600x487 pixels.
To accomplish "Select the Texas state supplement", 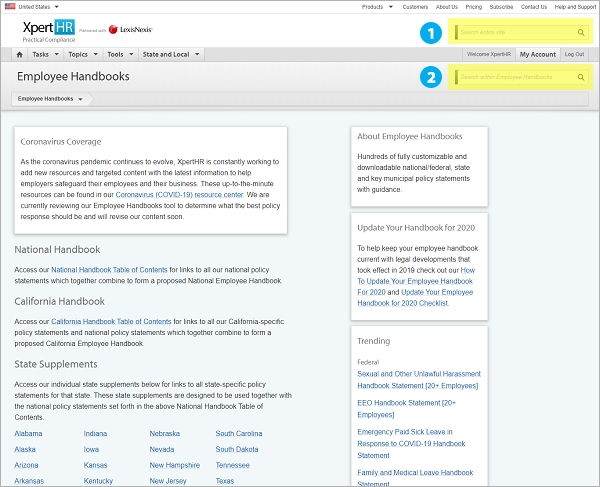I will point(225,481).
